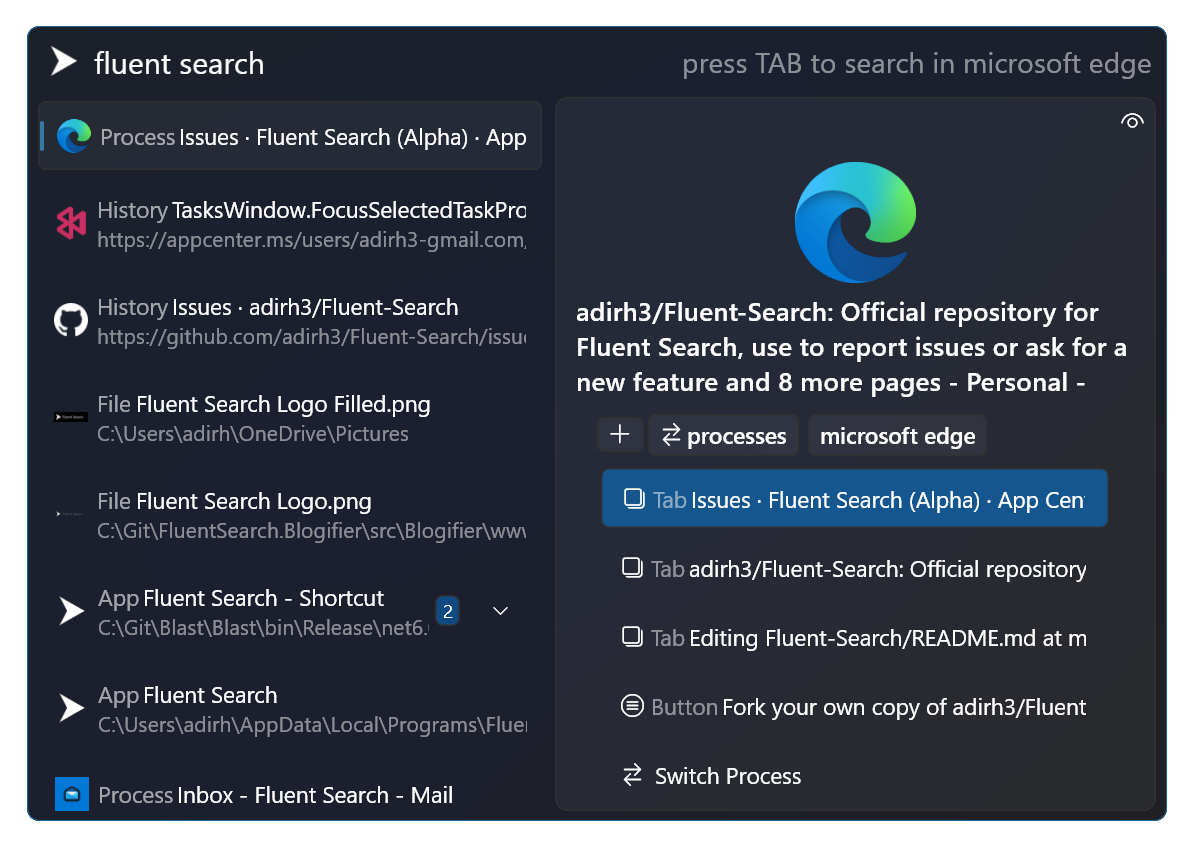1200x861 pixels.
Task: Click the processes tag button
Action: point(724,436)
